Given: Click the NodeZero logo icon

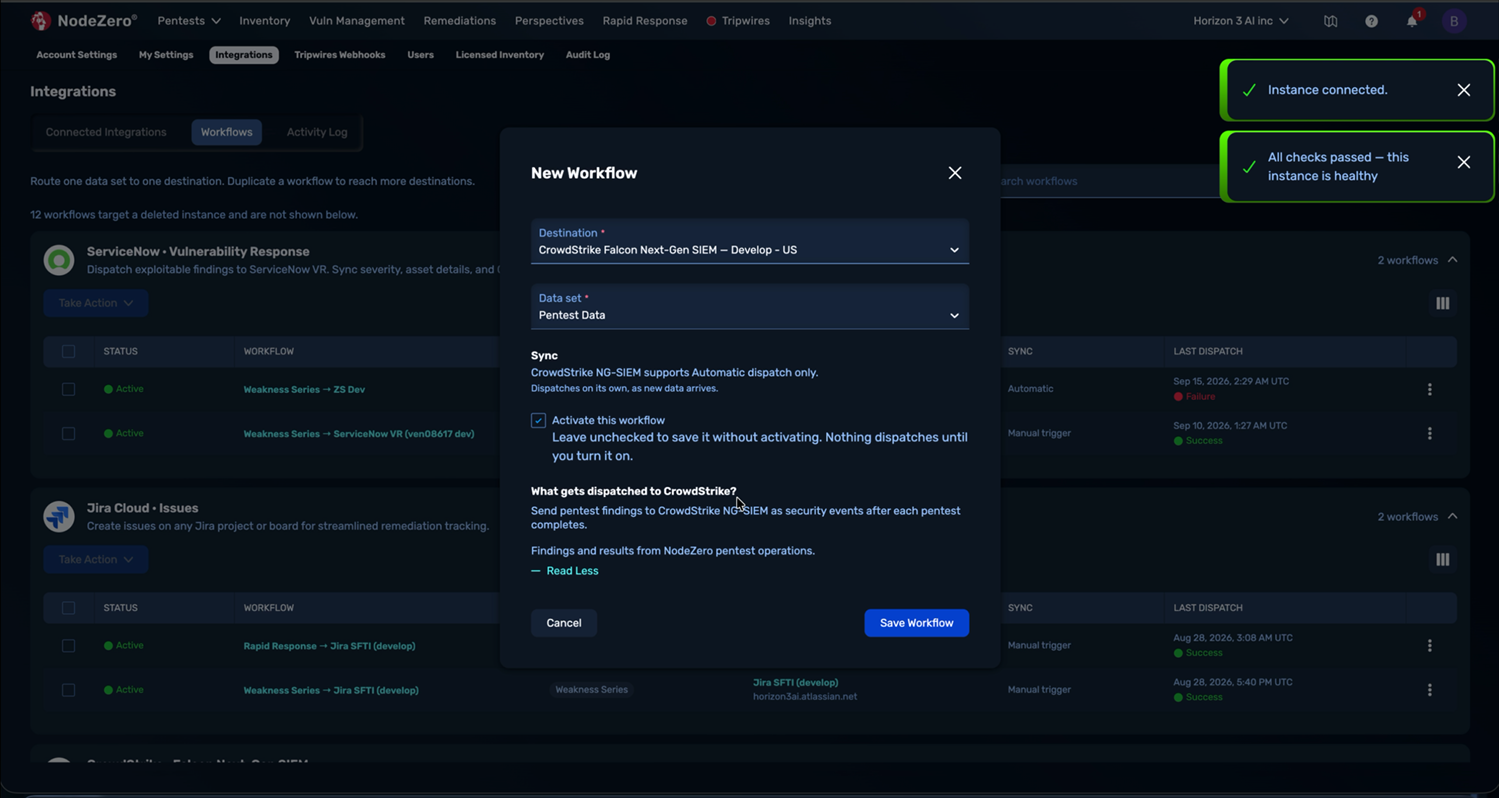Looking at the screenshot, I should 41,20.
